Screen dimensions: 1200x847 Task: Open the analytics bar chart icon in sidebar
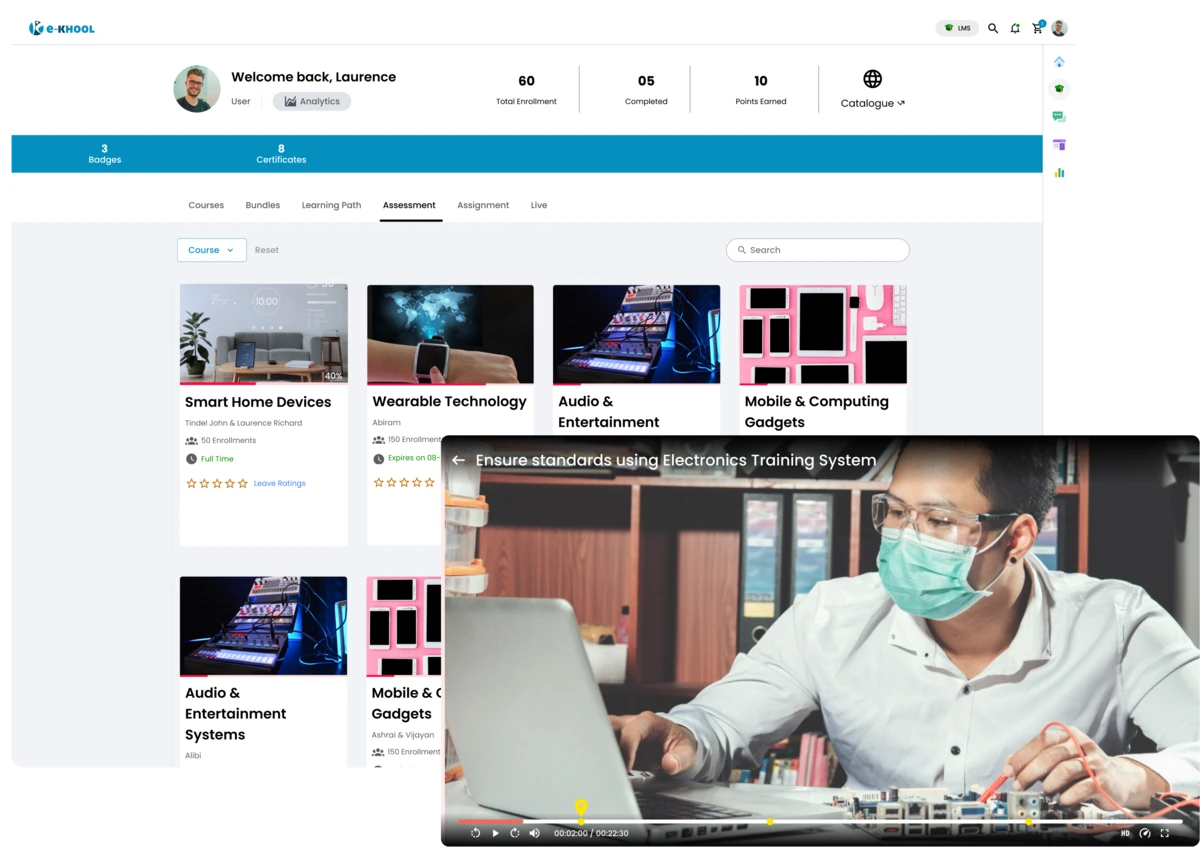(x=1059, y=172)
